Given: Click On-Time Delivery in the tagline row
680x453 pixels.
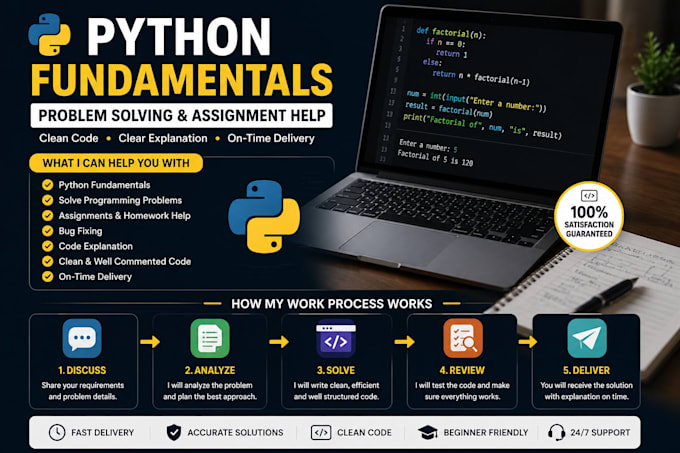Looking at the screenshot, I should point(271,138).
